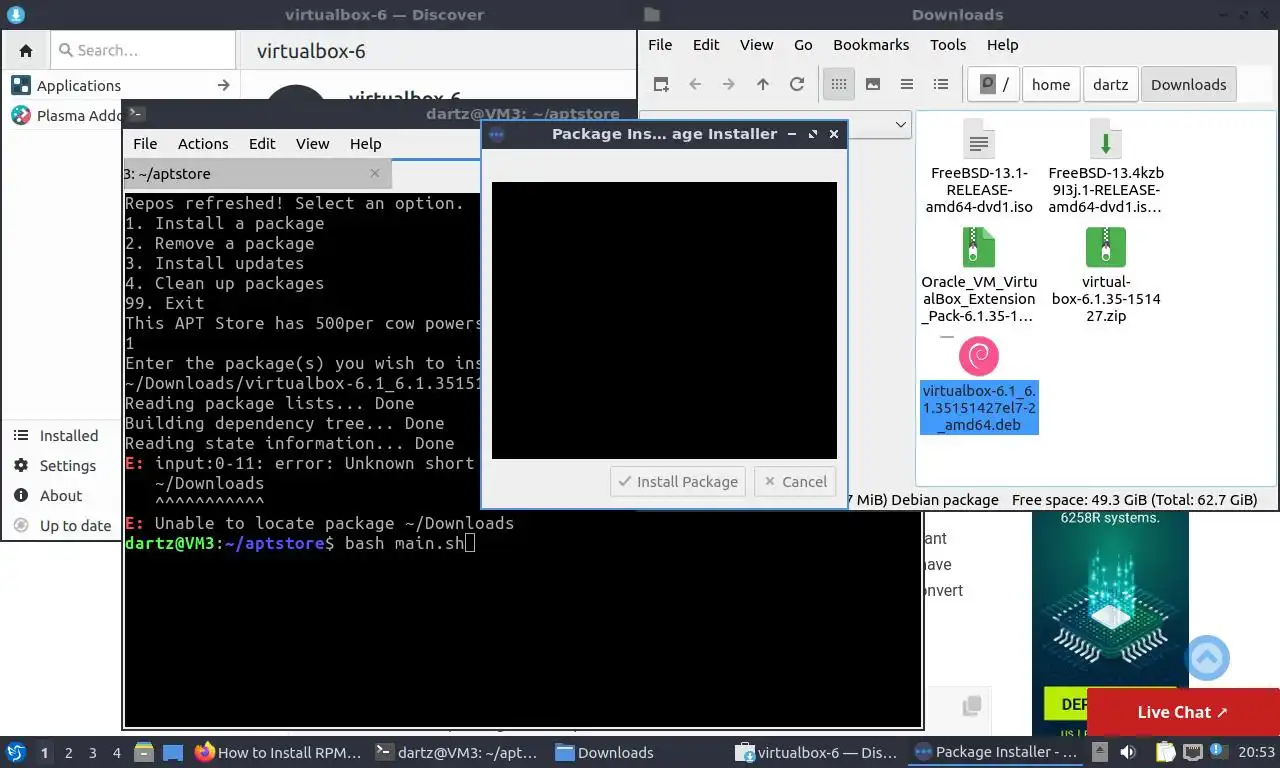Switch to virtual desktop 4
The image size is (1280, 768).
coord(117,753)
